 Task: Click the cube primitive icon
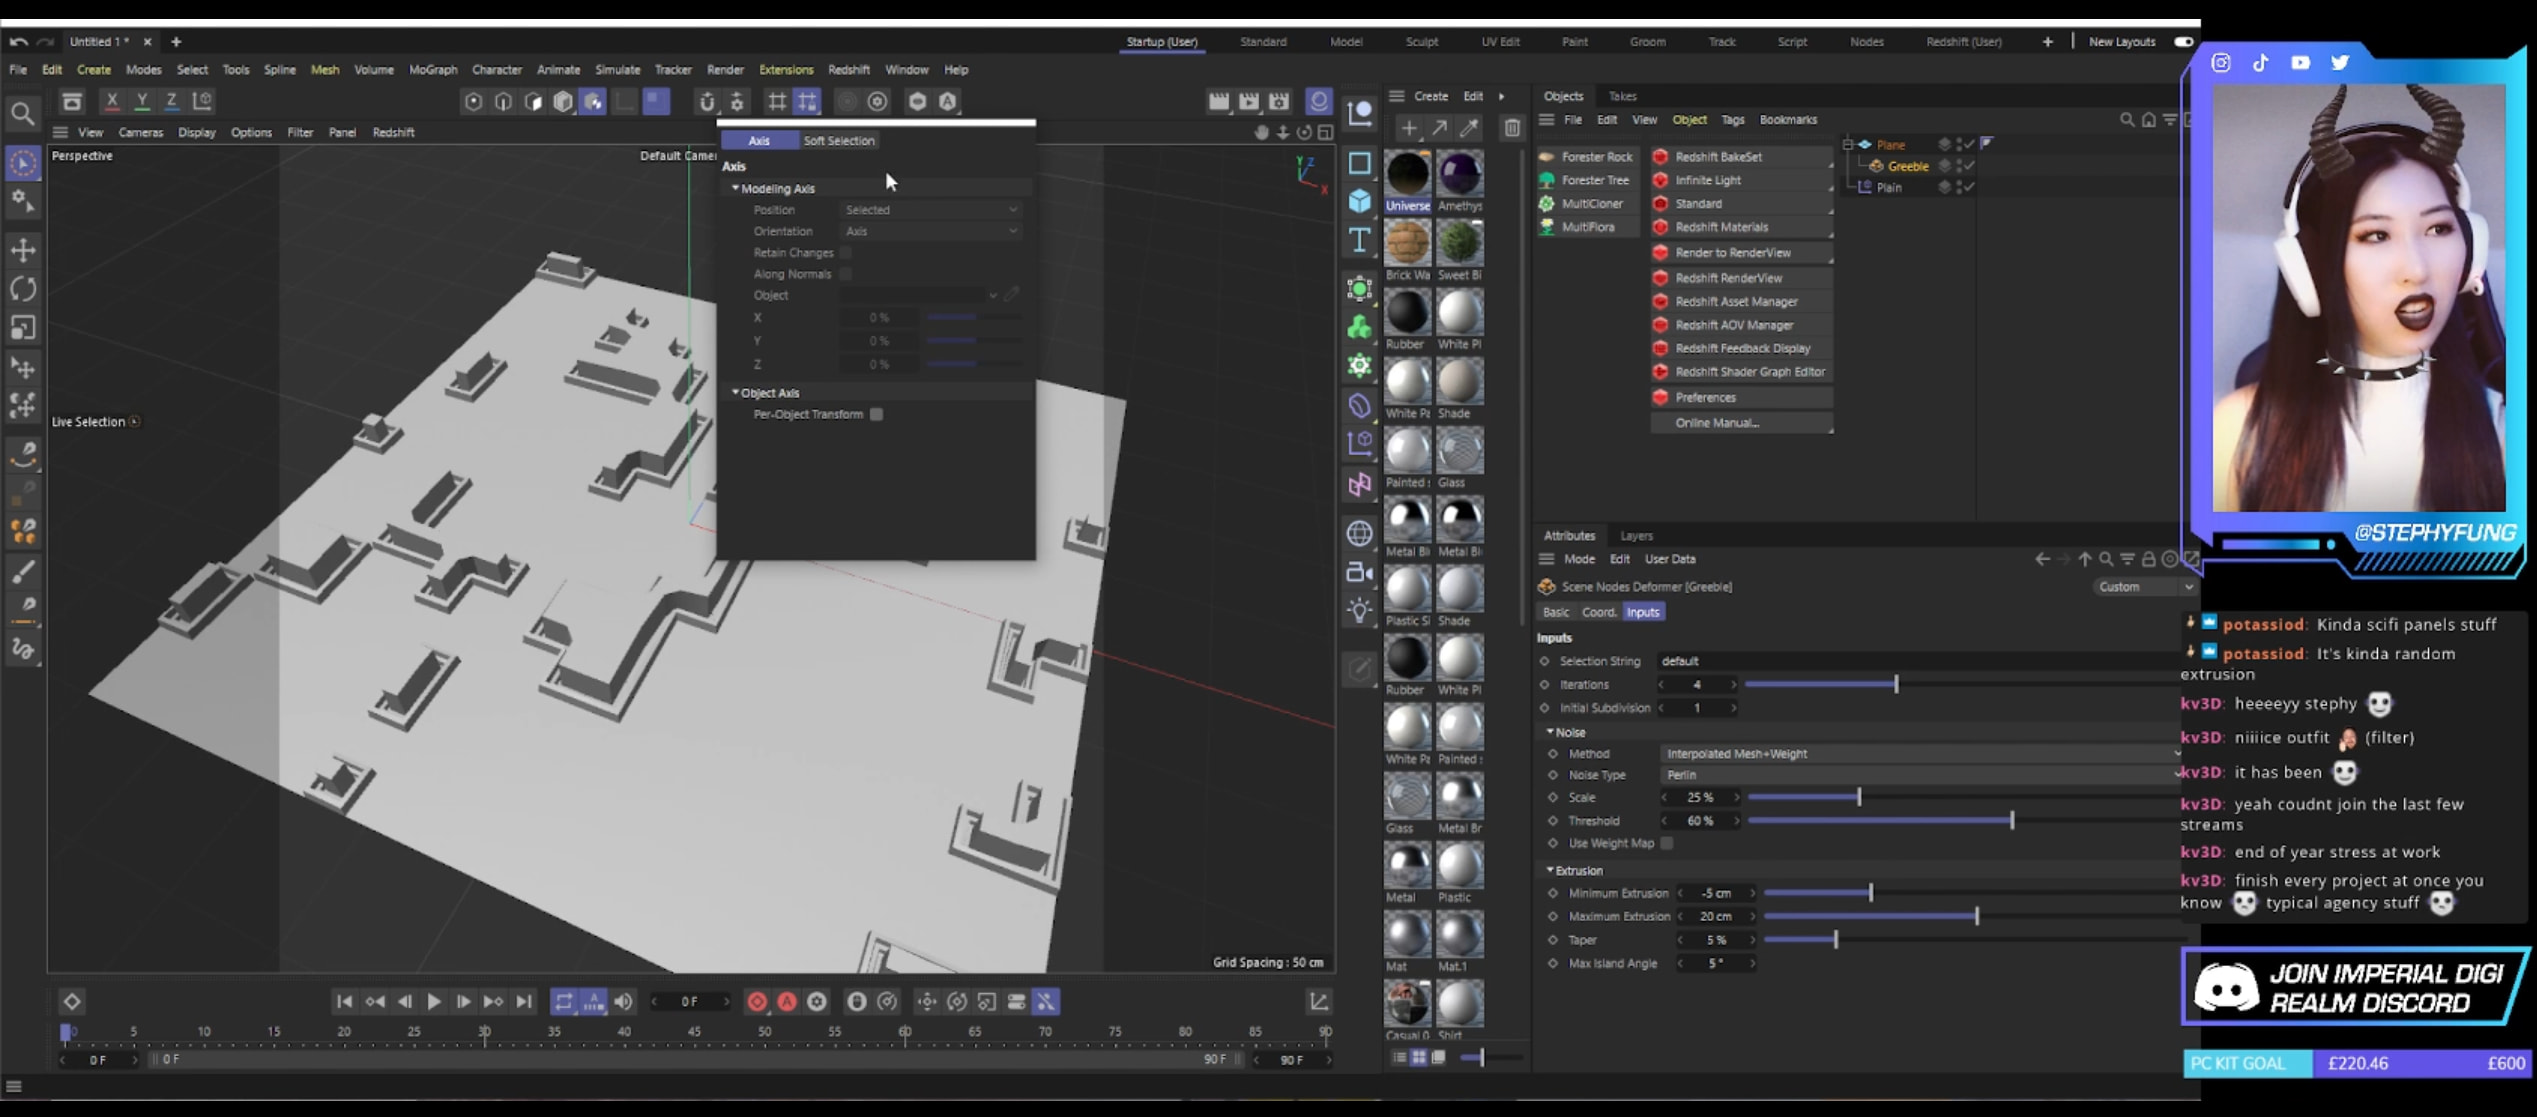coord(1359,201)
